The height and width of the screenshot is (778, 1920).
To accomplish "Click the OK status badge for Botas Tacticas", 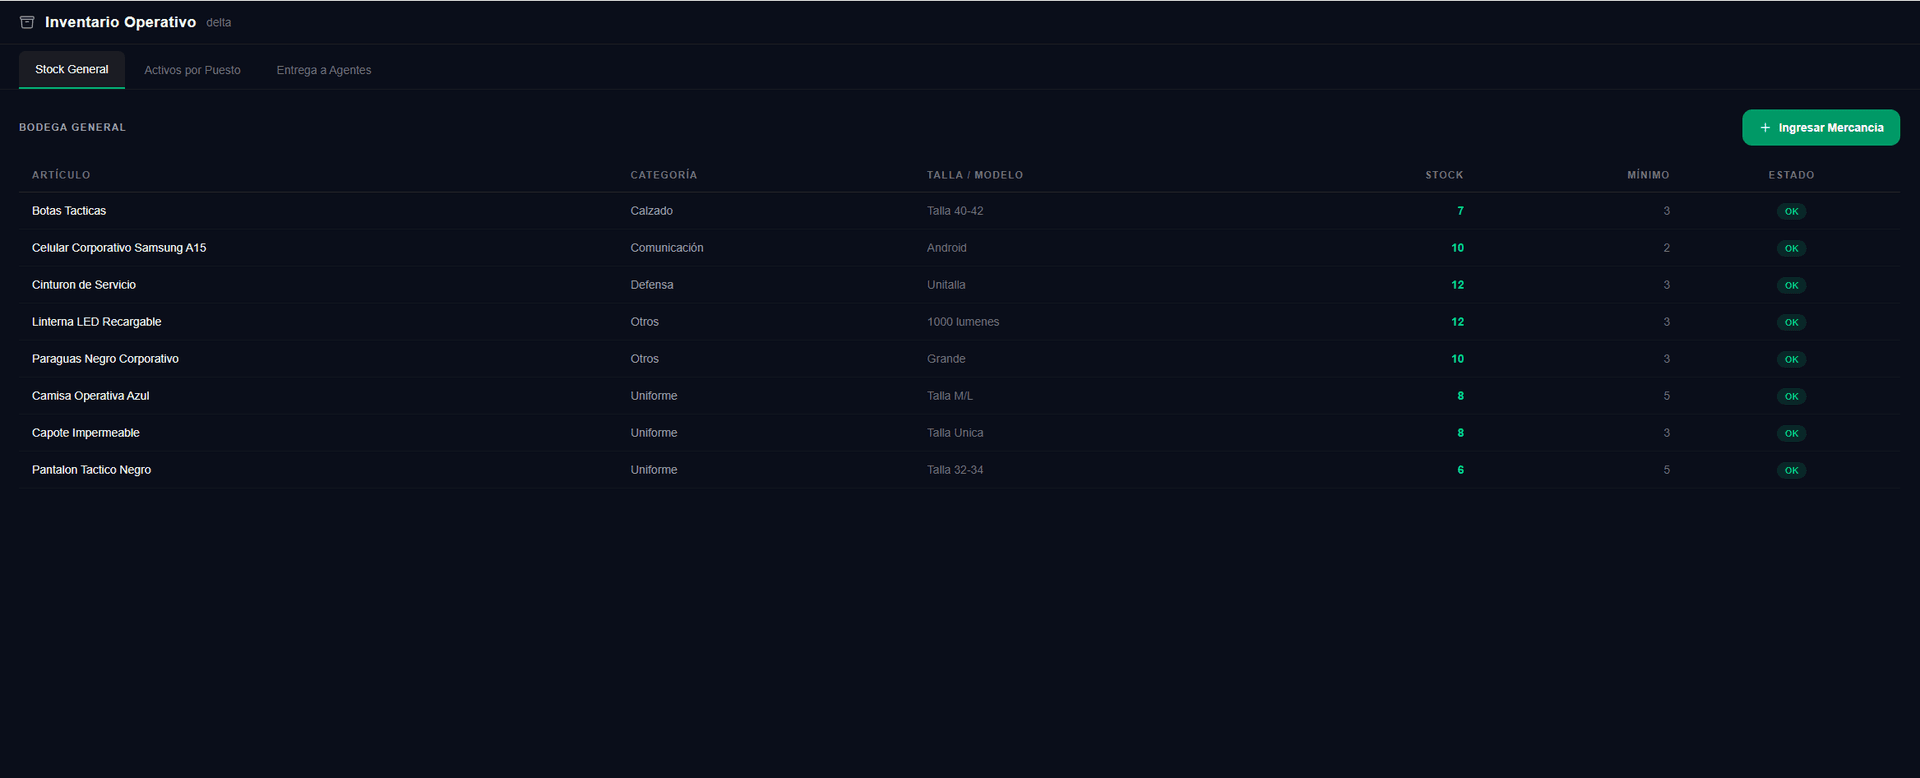I will coord(1791,211).
